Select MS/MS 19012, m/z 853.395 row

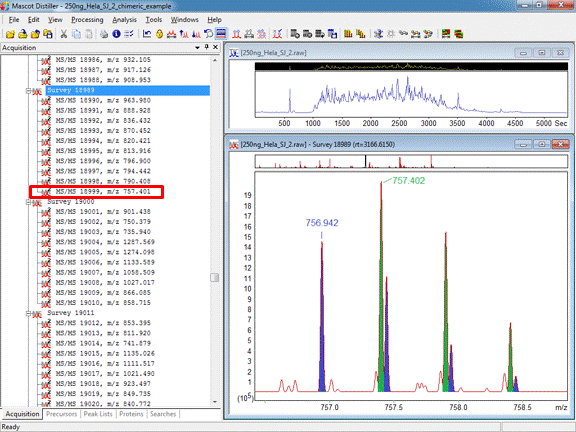tap(103, 323)
